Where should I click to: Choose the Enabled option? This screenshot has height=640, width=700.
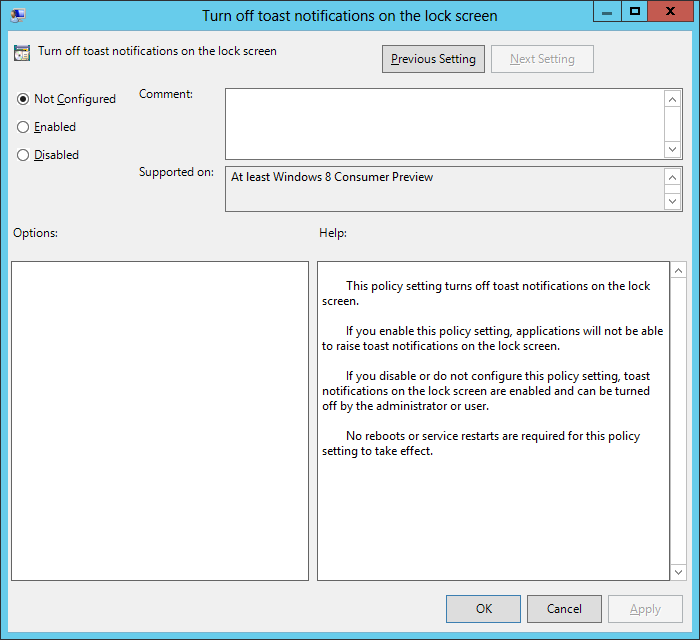[23, 127]
